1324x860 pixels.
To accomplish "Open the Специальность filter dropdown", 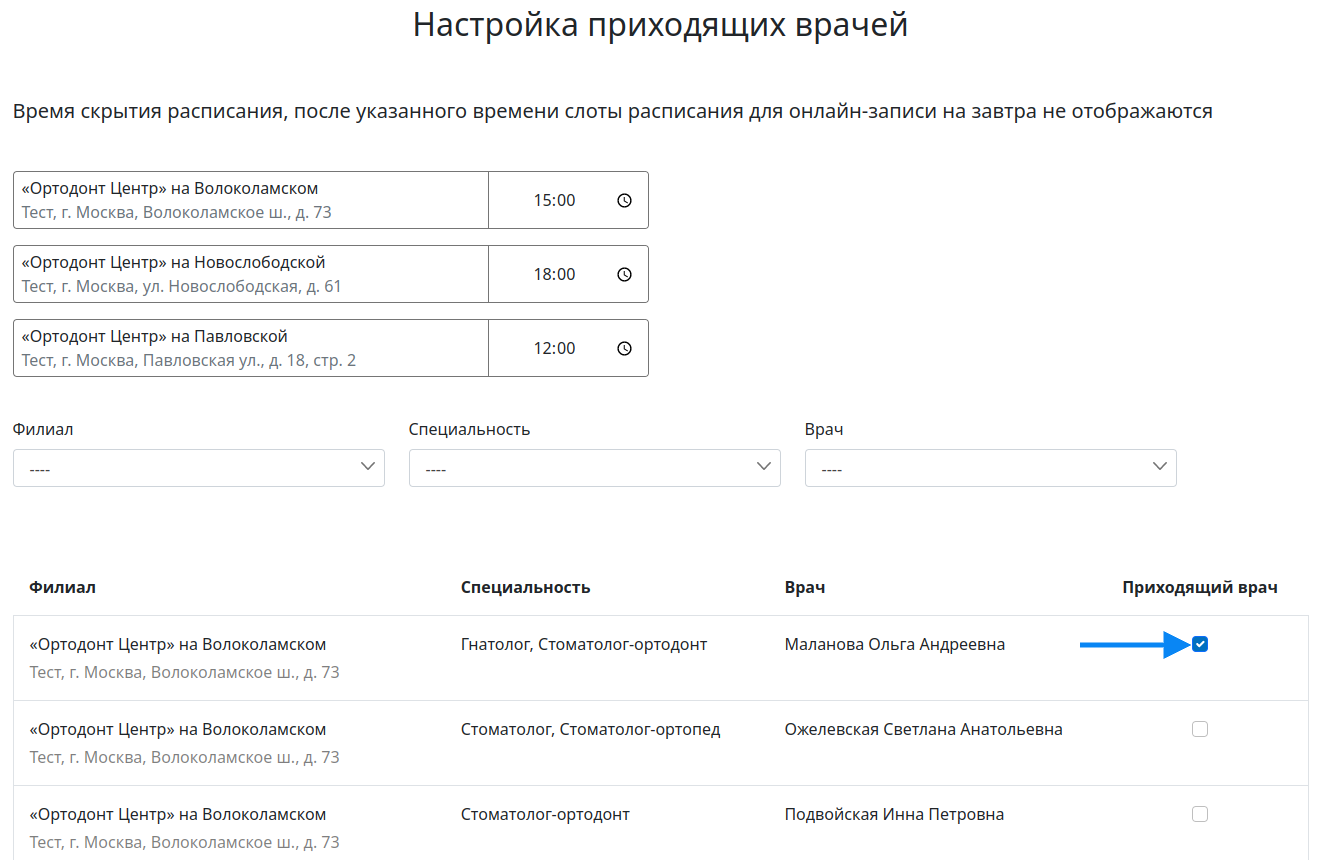I will [x=595, y=468].
